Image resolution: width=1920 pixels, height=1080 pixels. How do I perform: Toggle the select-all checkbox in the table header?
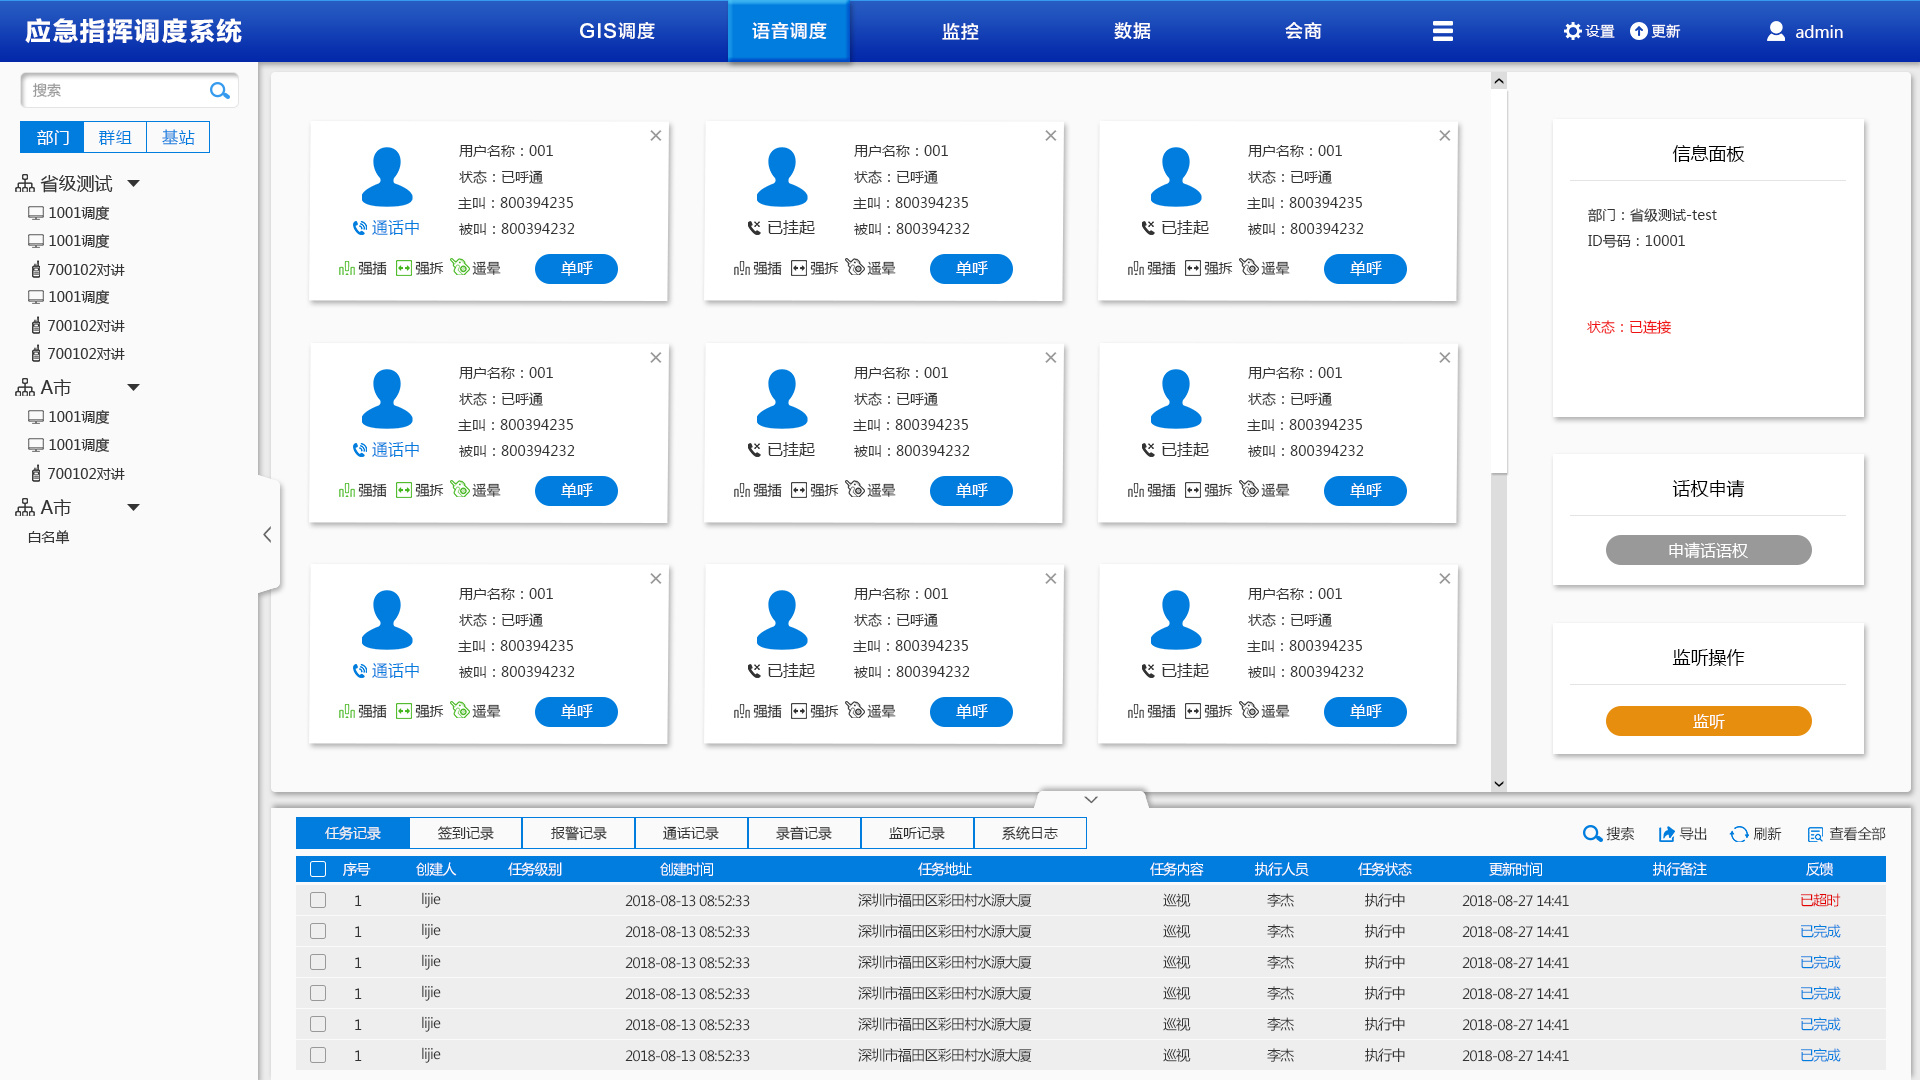(x=318, y=869)
